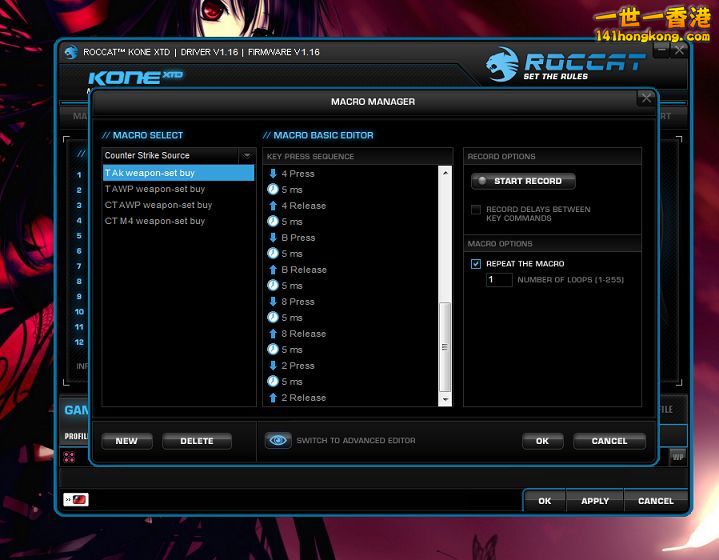Select the '2 Release' sequence entry
The image size is (719, 560).
tap(304, 398)
